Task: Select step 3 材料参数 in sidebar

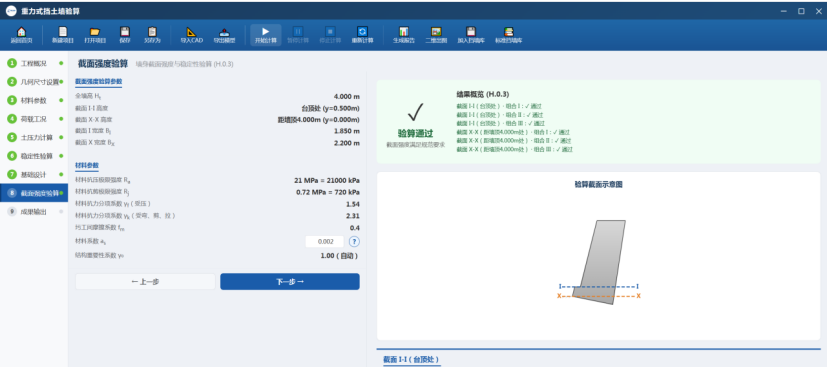Action: pos(34,100)
